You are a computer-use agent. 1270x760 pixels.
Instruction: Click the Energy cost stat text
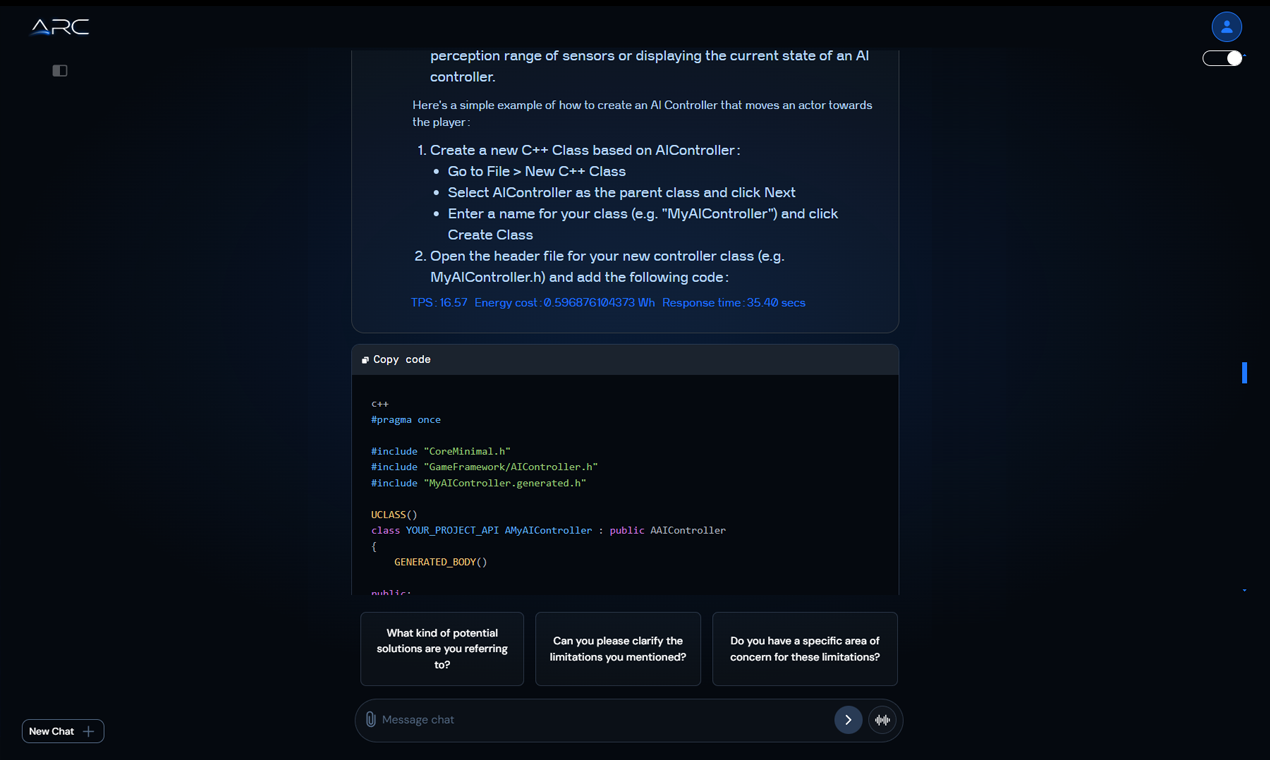click(x=565, y=302)
